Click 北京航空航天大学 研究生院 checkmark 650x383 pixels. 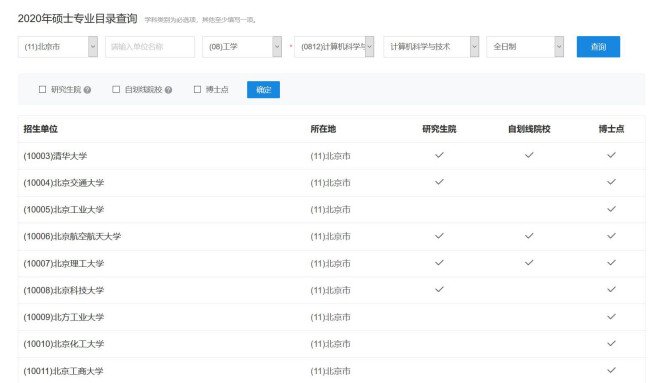(x=439, y=236)
